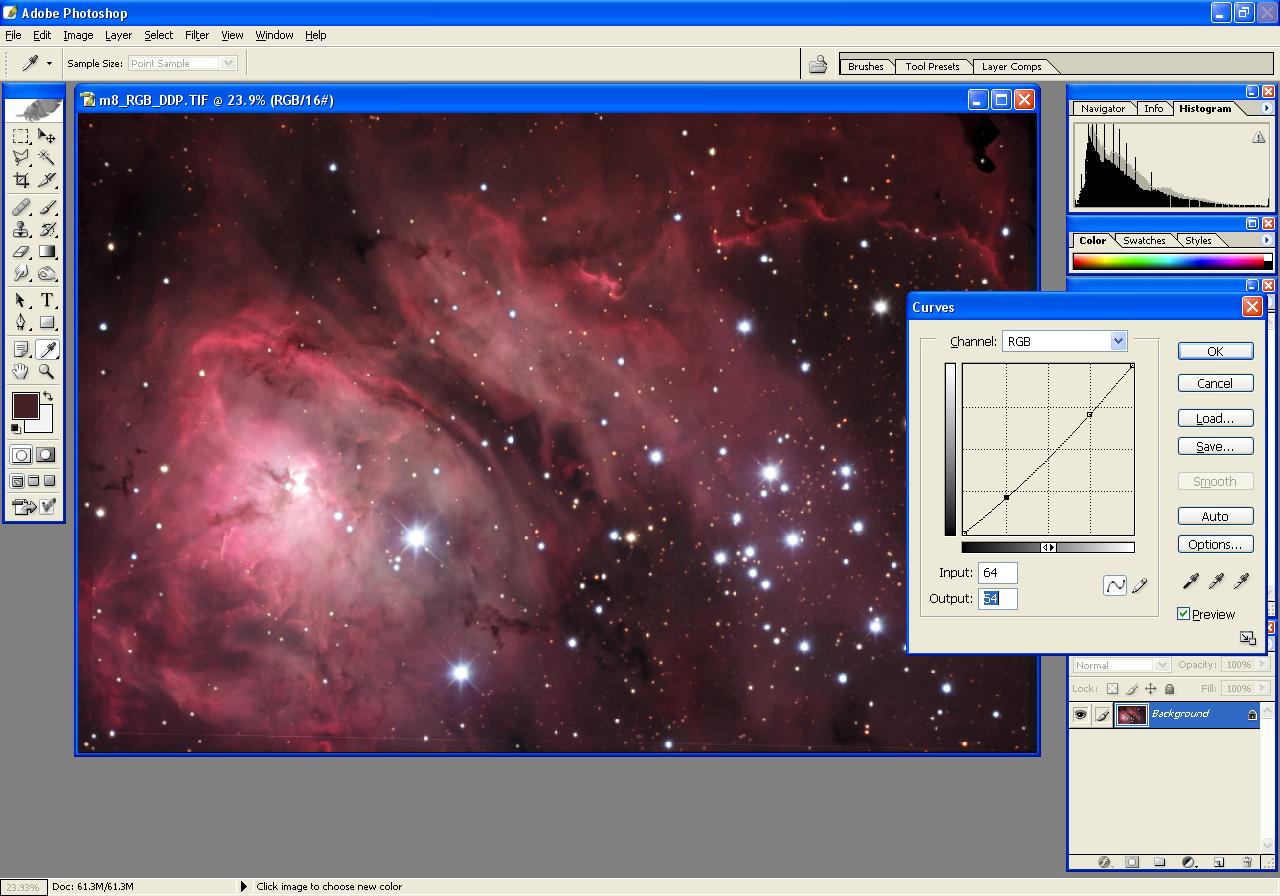The width and height of the screenshot is (1280, 896).
Task: Switch to pencil draw mode in Curves
Action: pyautogui.click(x=1139, y=586)
